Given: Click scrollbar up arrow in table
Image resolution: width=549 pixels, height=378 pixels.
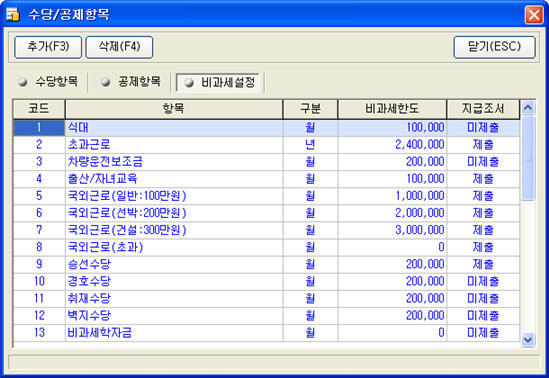Looking at the screenshot, I should (528, 107).
